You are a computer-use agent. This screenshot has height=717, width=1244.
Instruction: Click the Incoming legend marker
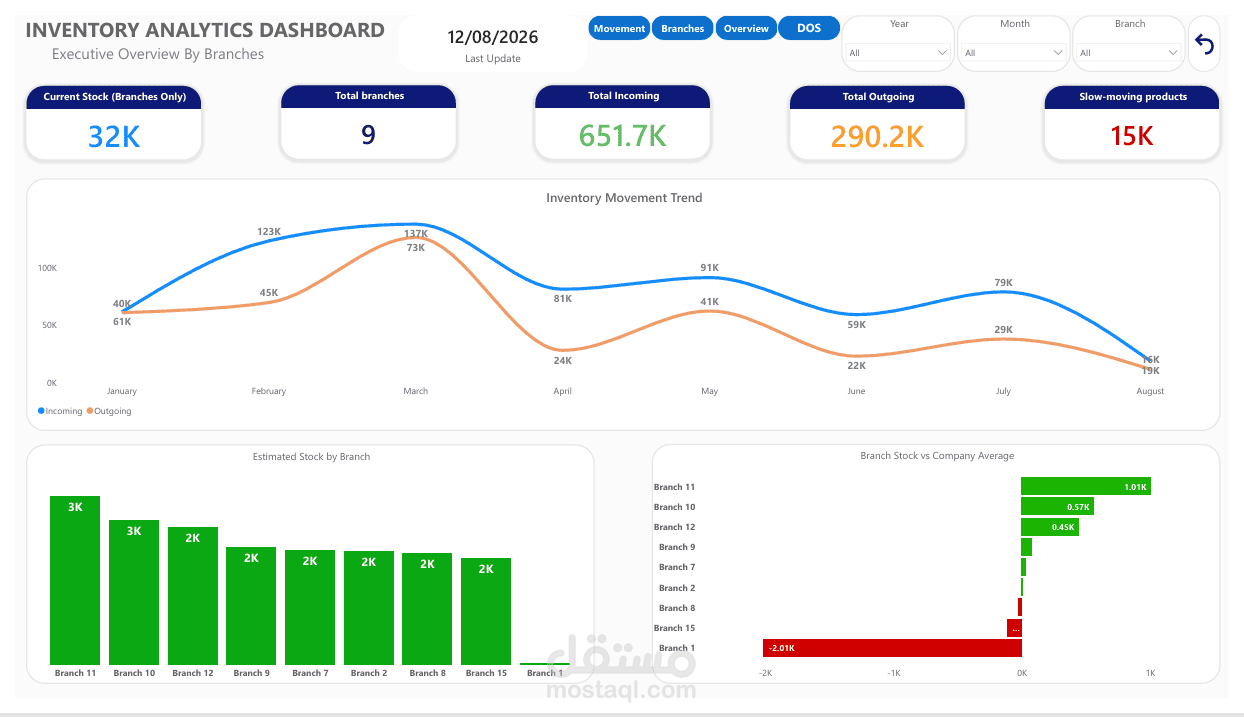click(41, 411)
